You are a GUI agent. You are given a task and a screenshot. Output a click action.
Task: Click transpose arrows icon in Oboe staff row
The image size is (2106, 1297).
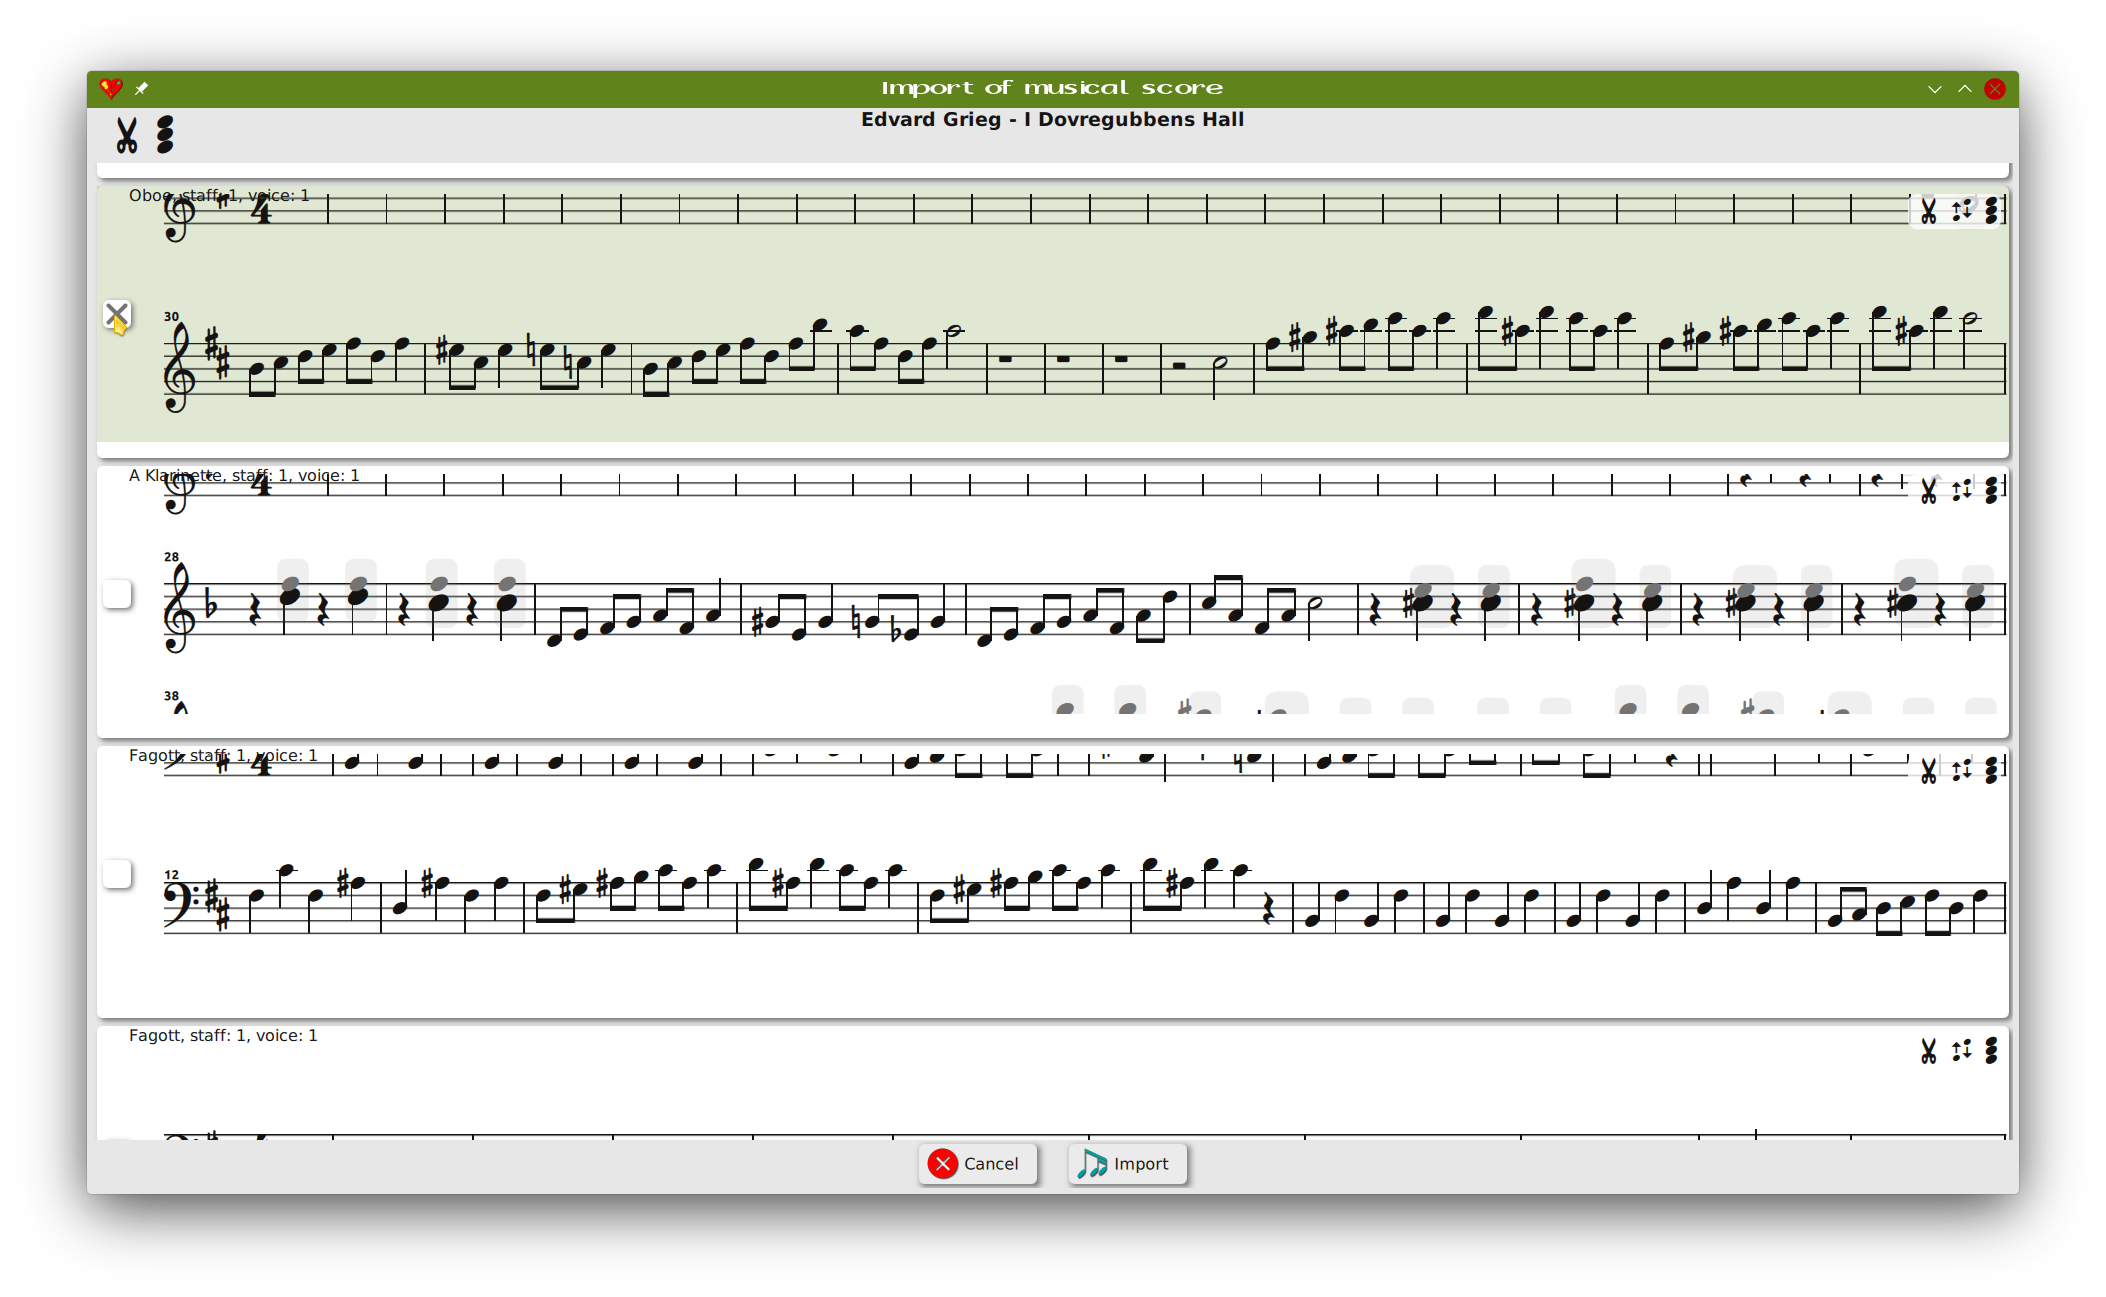(1961, 210)
